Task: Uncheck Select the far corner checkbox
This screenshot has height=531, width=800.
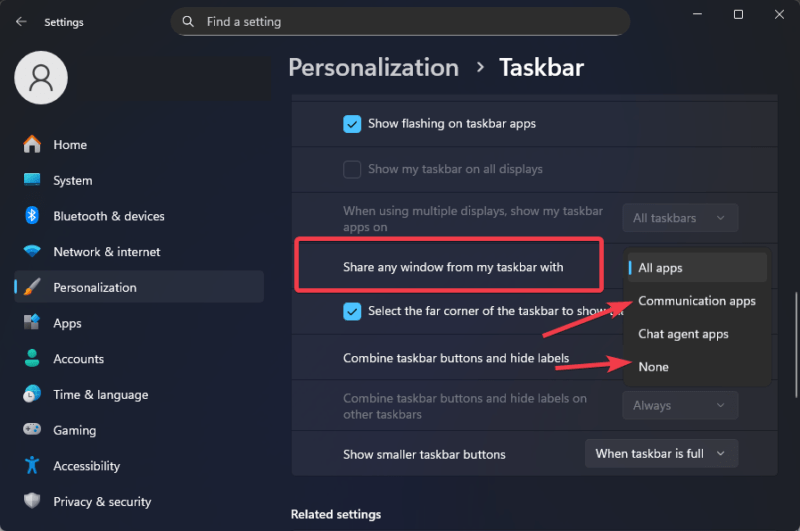Action: pyautogui.click(x=352, y=311)
